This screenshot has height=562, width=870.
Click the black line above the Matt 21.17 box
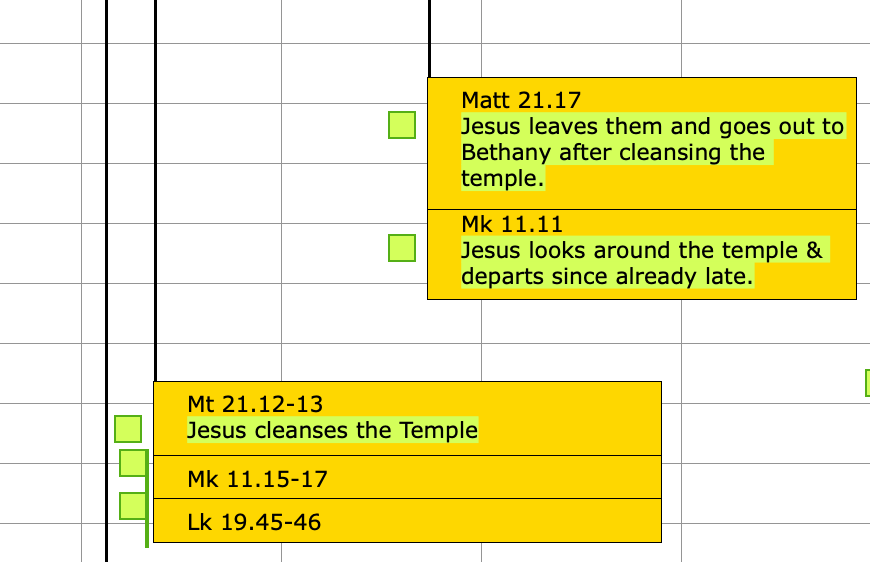[x=429, y=40]
